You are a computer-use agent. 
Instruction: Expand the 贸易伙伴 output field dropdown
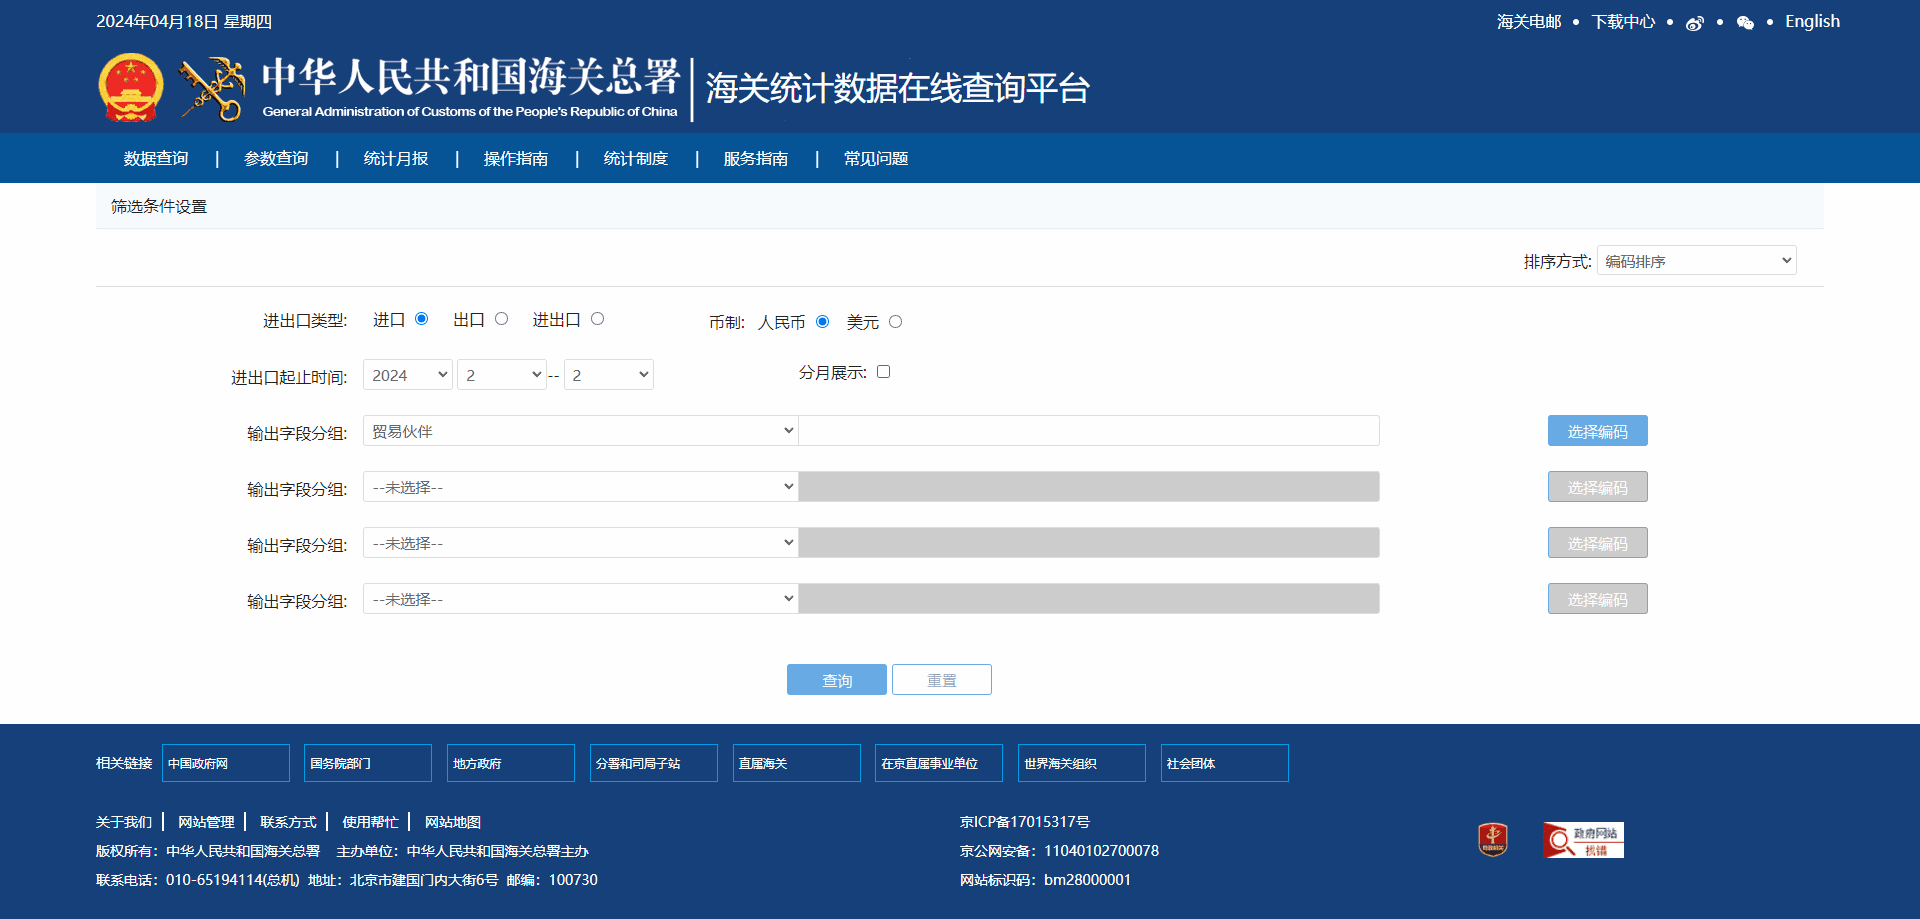pos(580,430)
